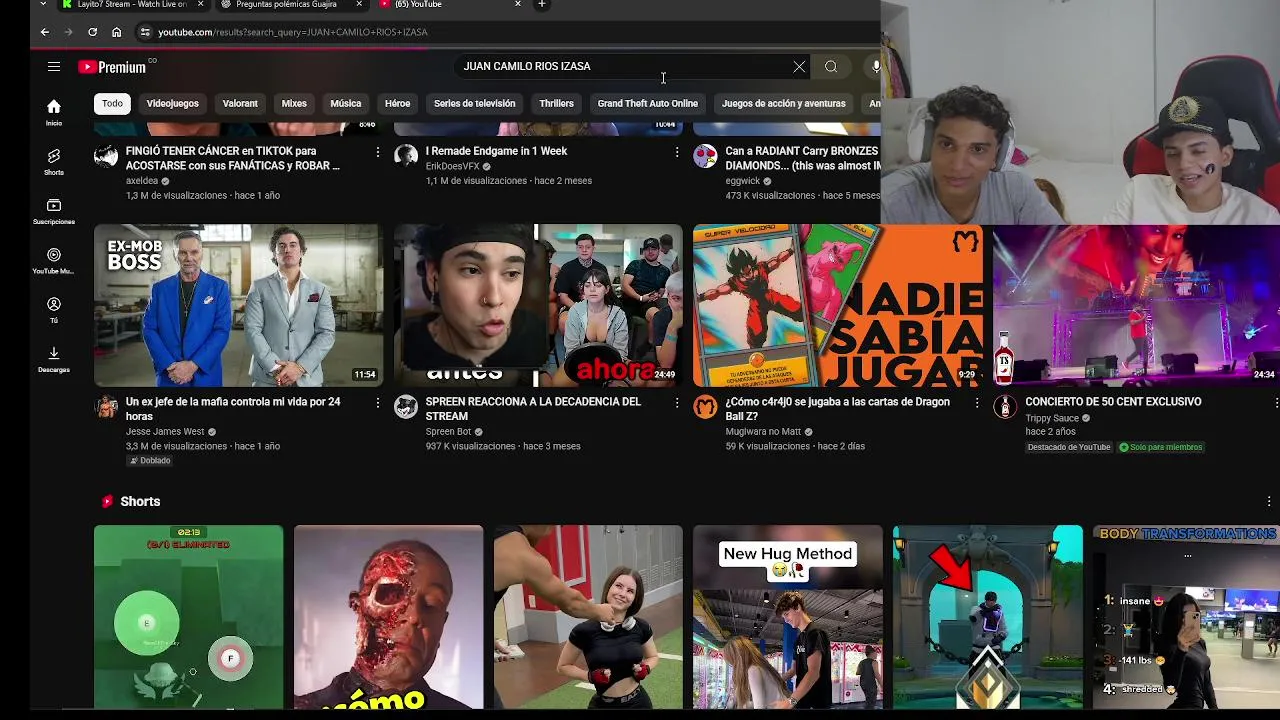Select the Valorant filter chip
The width and height of the screenshot is (1280, 720).
pyautogui.click(x=240, y=103)
